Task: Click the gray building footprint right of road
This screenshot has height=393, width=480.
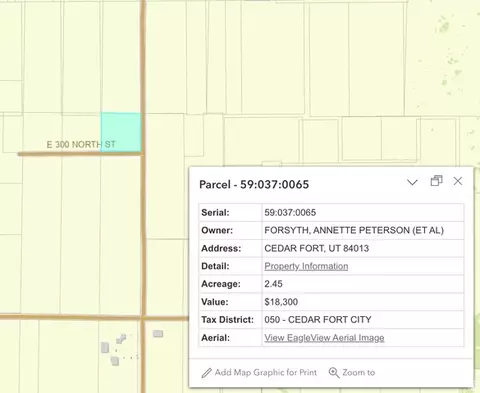Action: point(158,334)
